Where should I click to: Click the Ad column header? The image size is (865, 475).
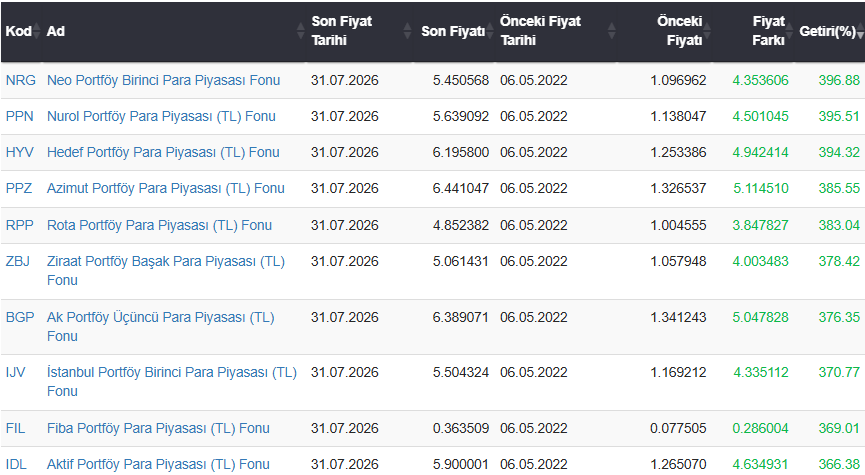pos(56,31)
